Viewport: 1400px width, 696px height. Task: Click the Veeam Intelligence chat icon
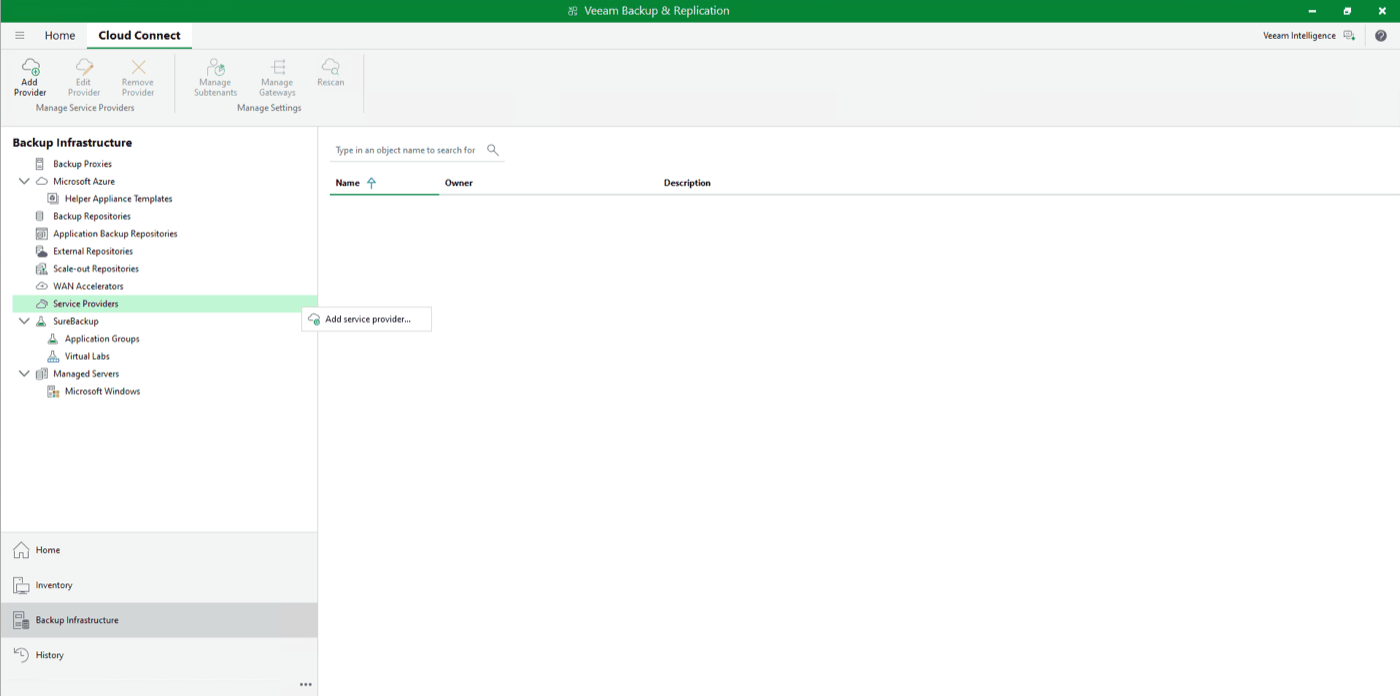tap(1349, 35)
